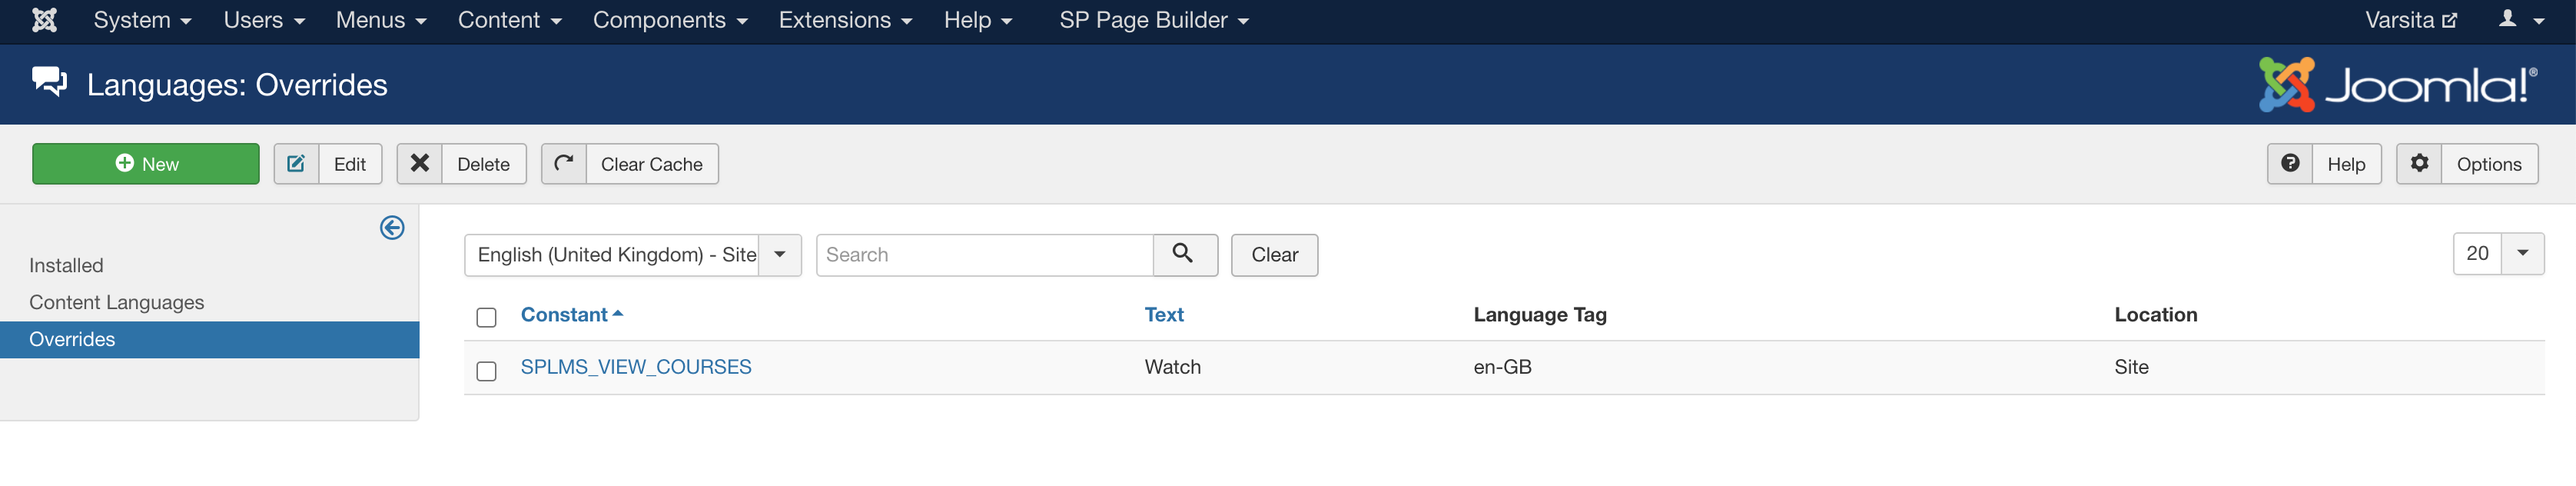Image resolution: width=2576 pixels, height=486 pixels.
Task: Click the search magnifier icon button
Action: [x=1184, y=255]
